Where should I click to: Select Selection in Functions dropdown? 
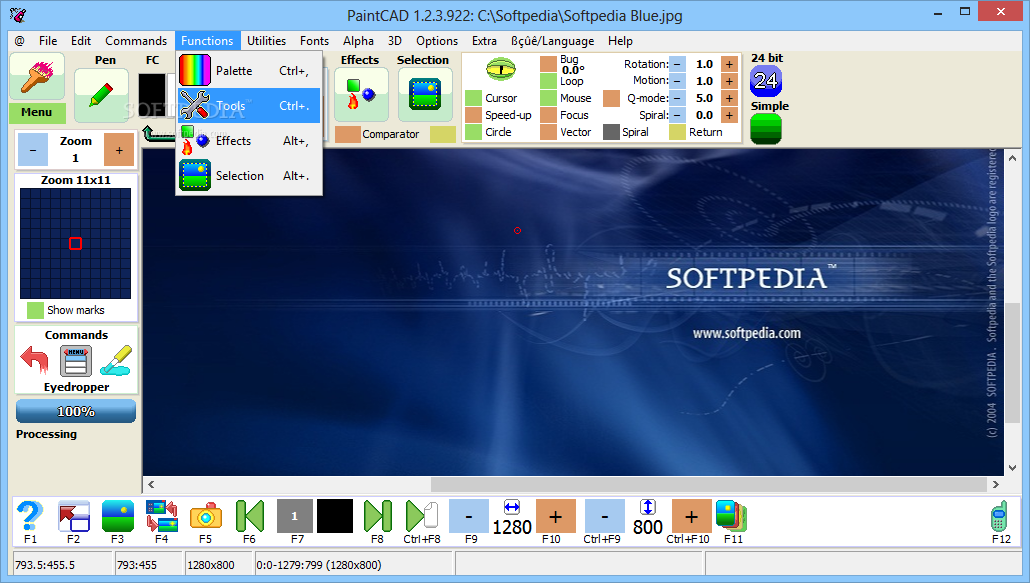click(x=249, y=175)
